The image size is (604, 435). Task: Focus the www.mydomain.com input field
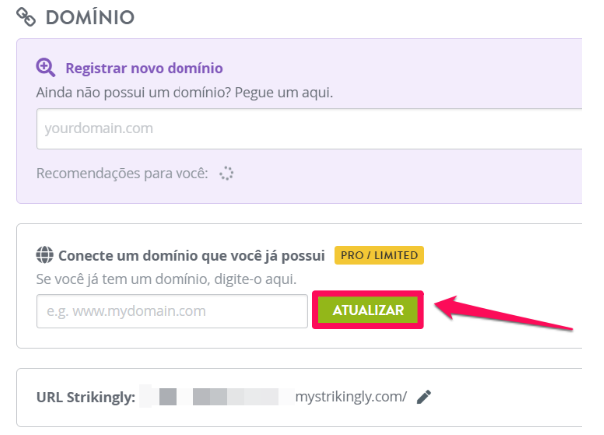[172, 311]
